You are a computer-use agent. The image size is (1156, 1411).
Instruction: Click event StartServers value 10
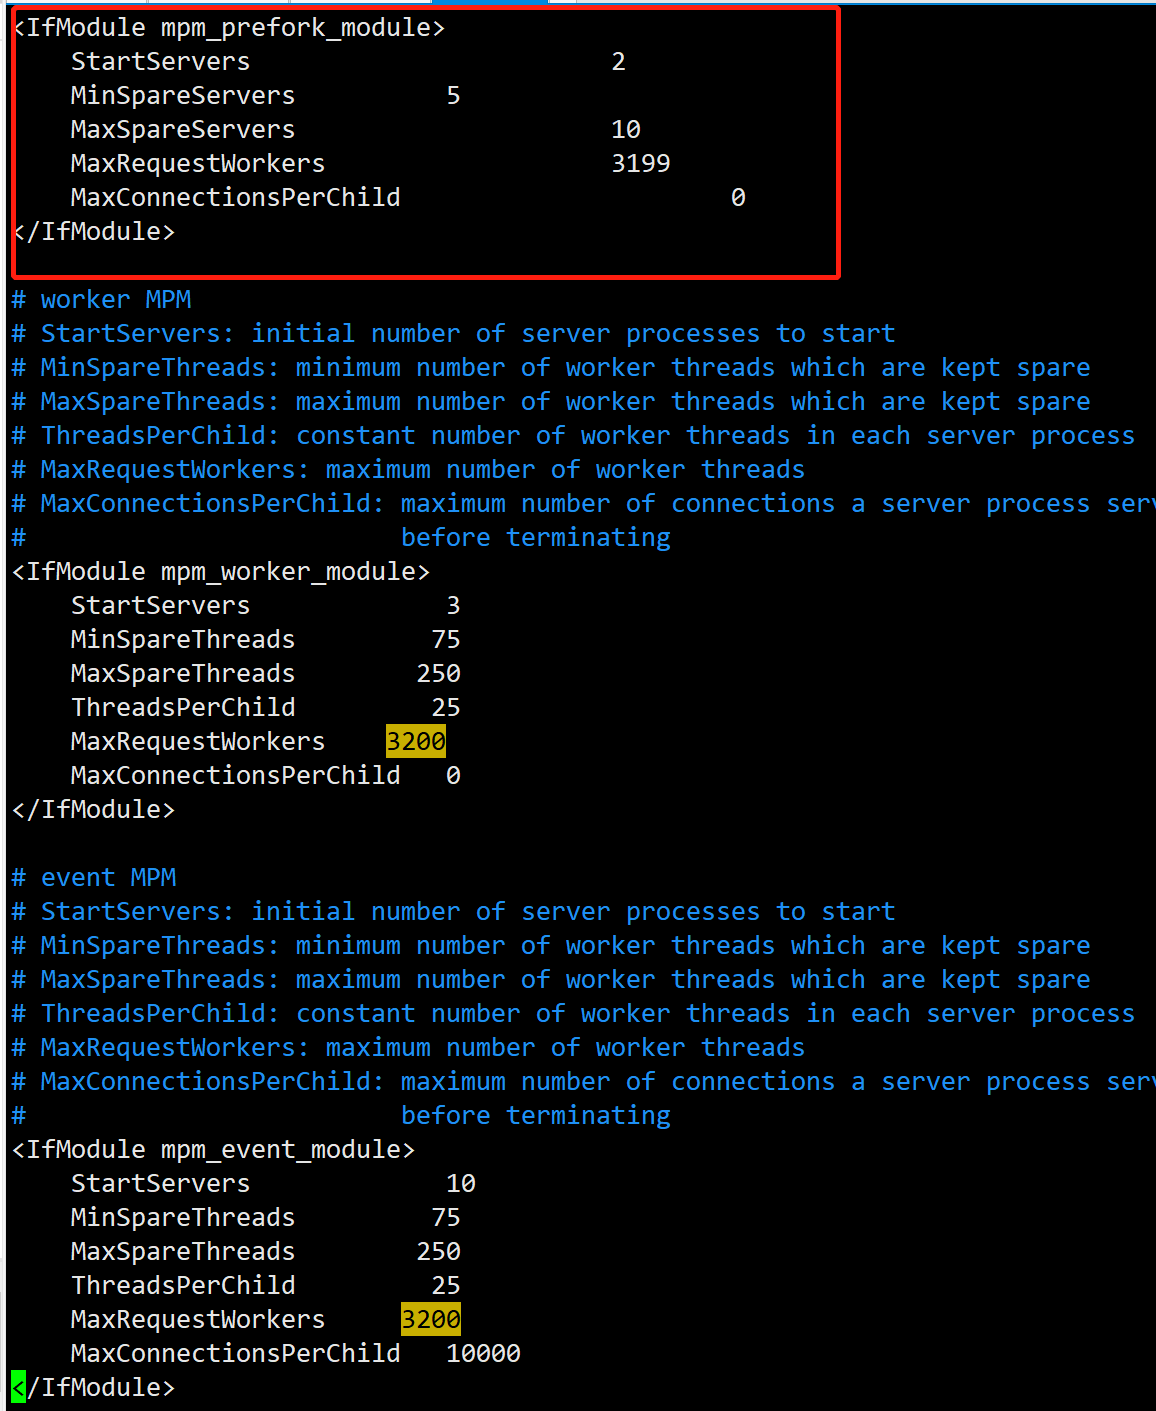[x=461, y=1184]
